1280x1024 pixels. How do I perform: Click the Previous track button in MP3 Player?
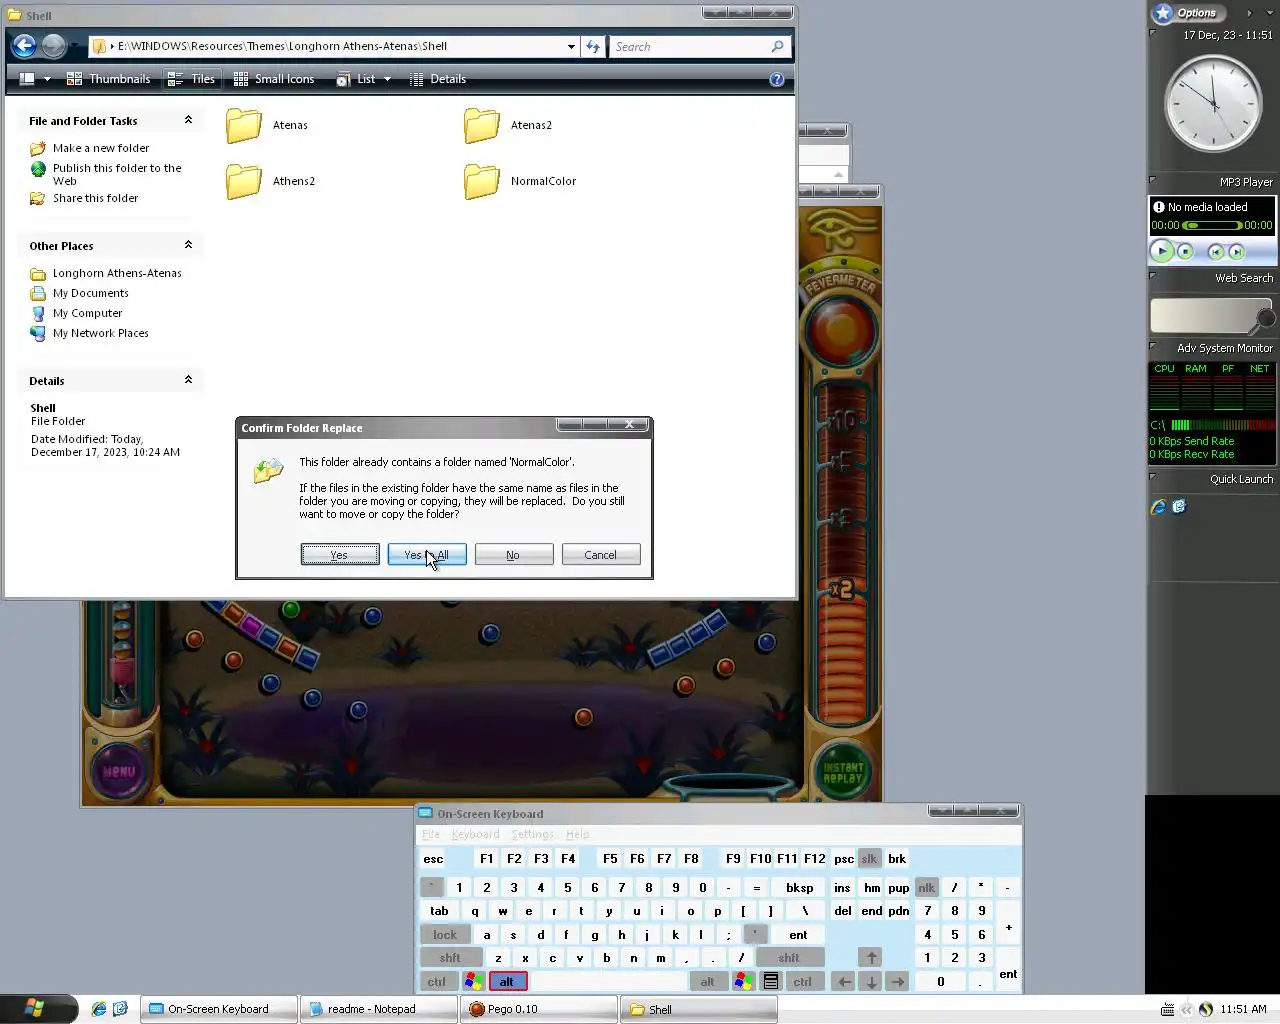[1216, 252]
